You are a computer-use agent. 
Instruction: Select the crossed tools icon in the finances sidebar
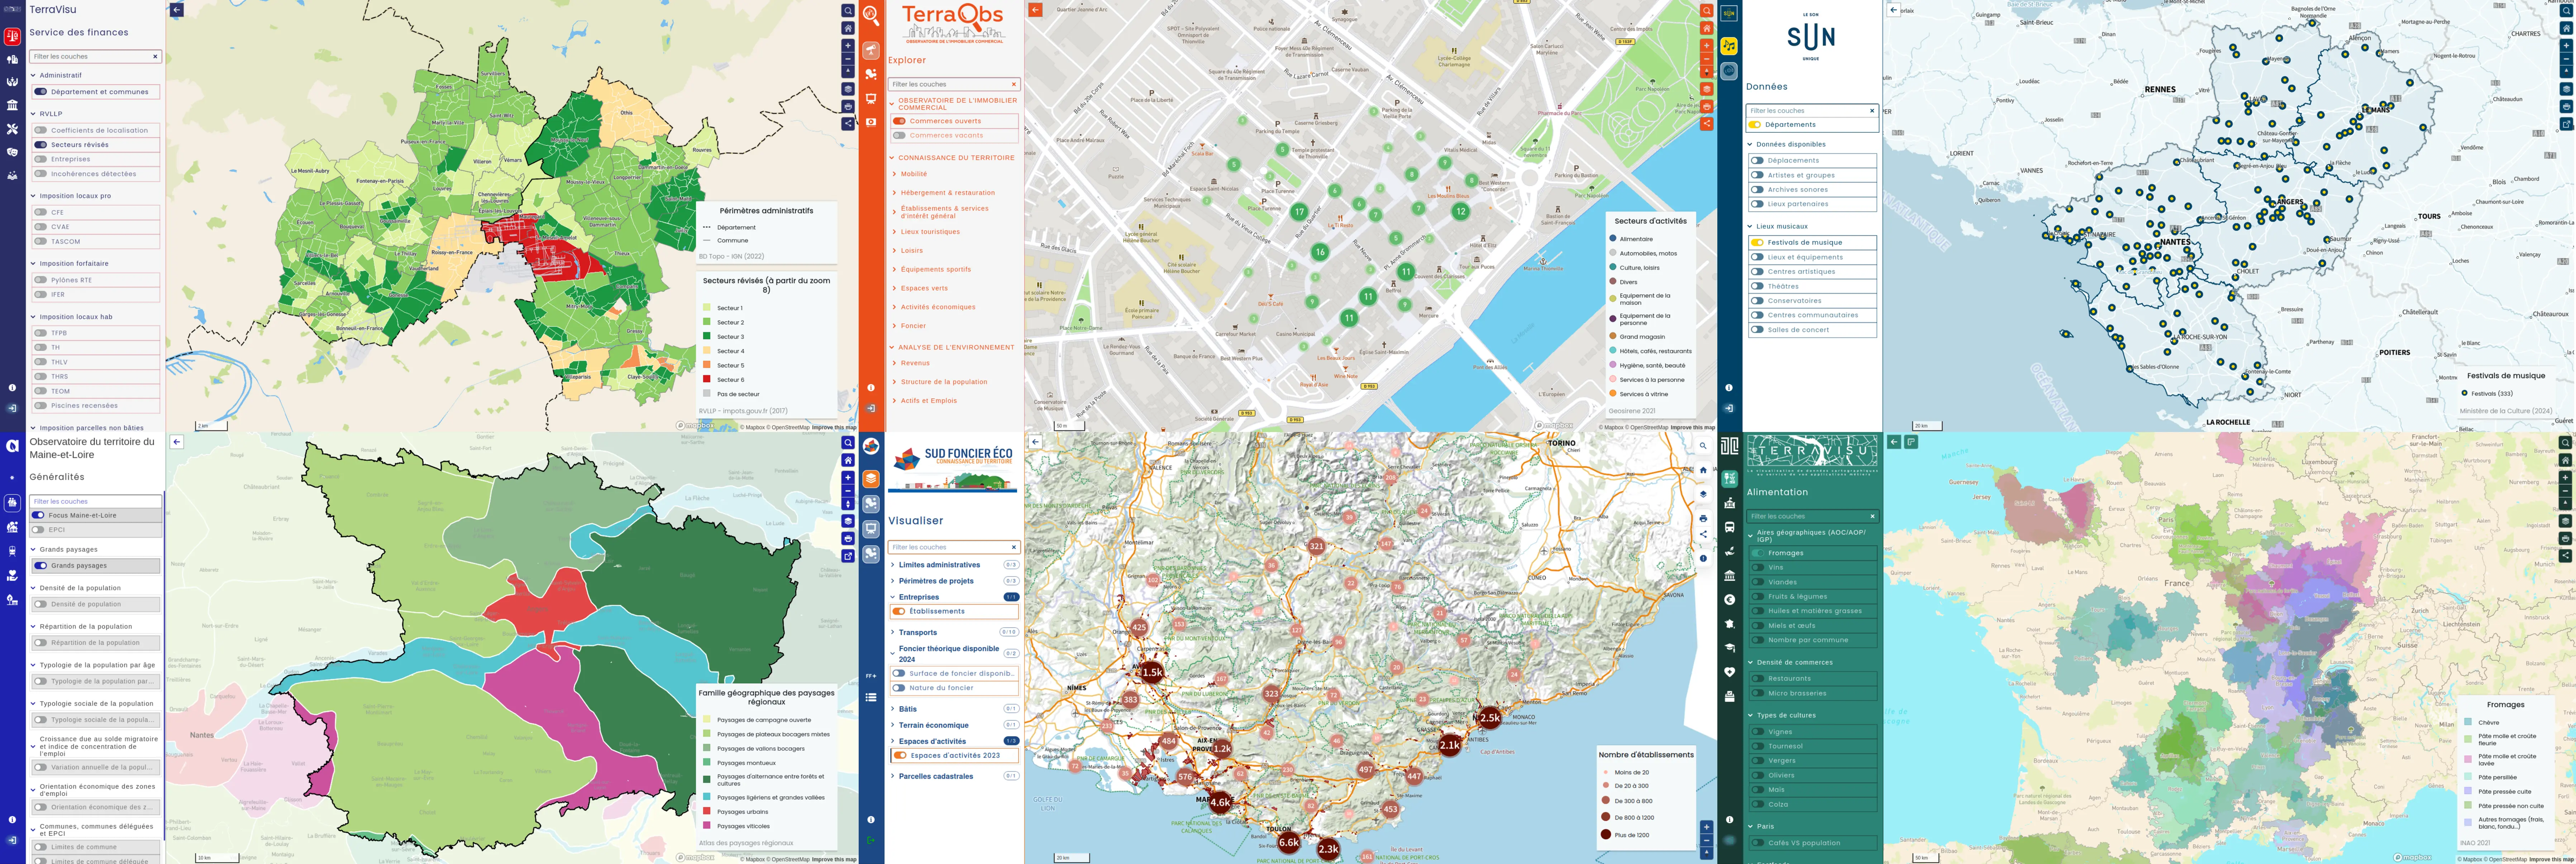point(12,129)
